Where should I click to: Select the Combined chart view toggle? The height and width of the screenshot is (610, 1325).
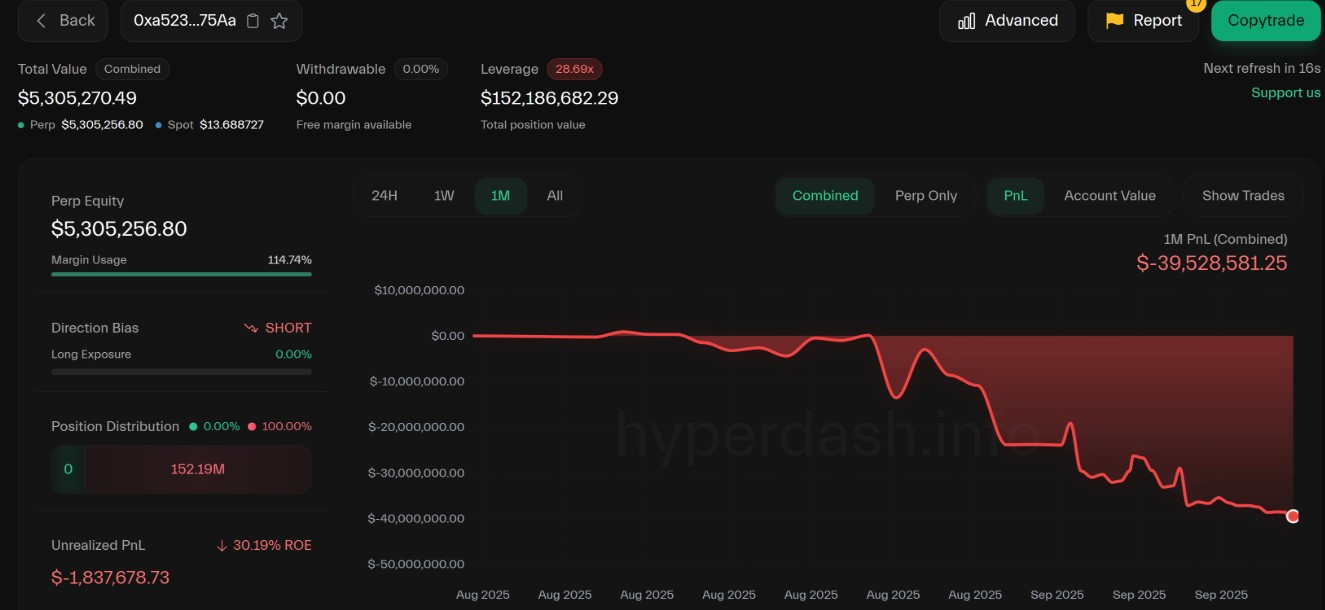pyautogui.click(x=825, y=196)
